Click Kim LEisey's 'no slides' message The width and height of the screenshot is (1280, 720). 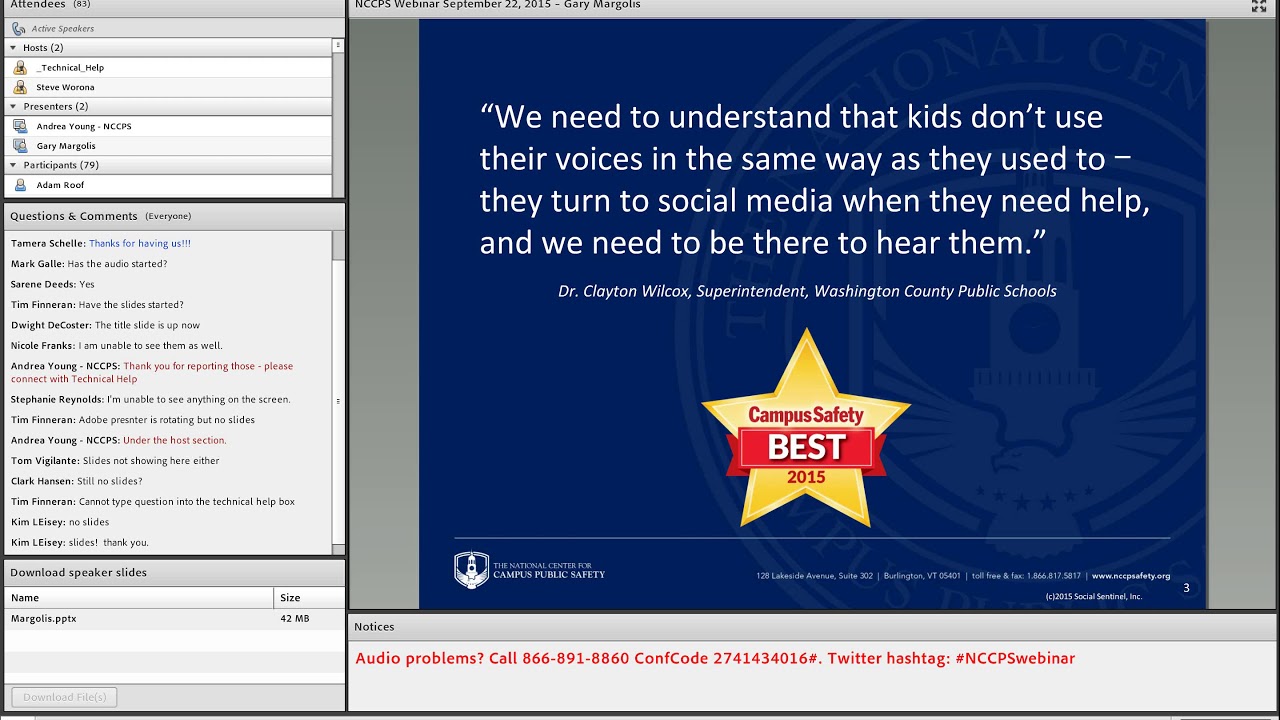tap(60, 522)
